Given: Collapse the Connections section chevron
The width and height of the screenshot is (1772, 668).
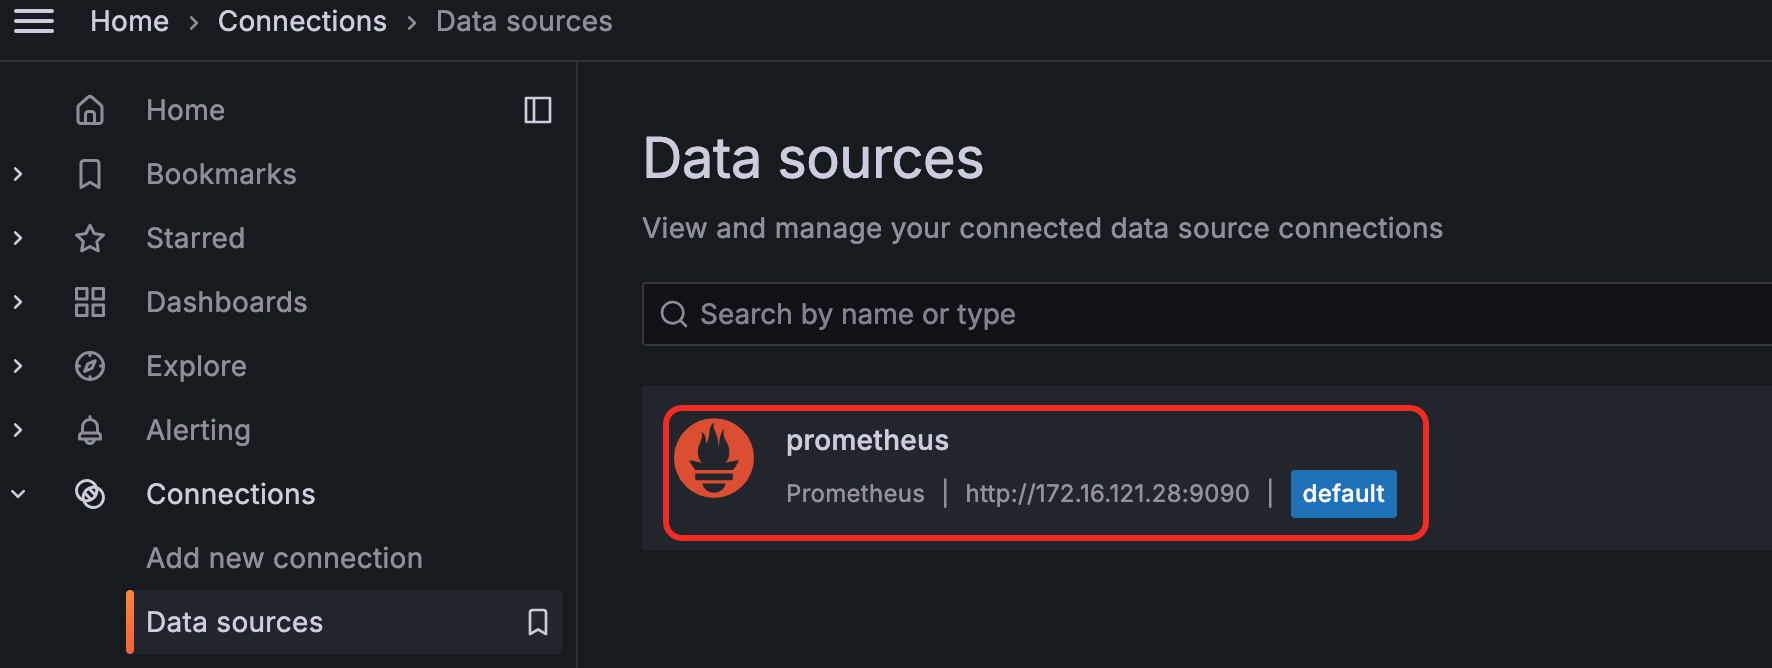Looking at the screenshot, I should pyautogui.click(x=18, y=494).
